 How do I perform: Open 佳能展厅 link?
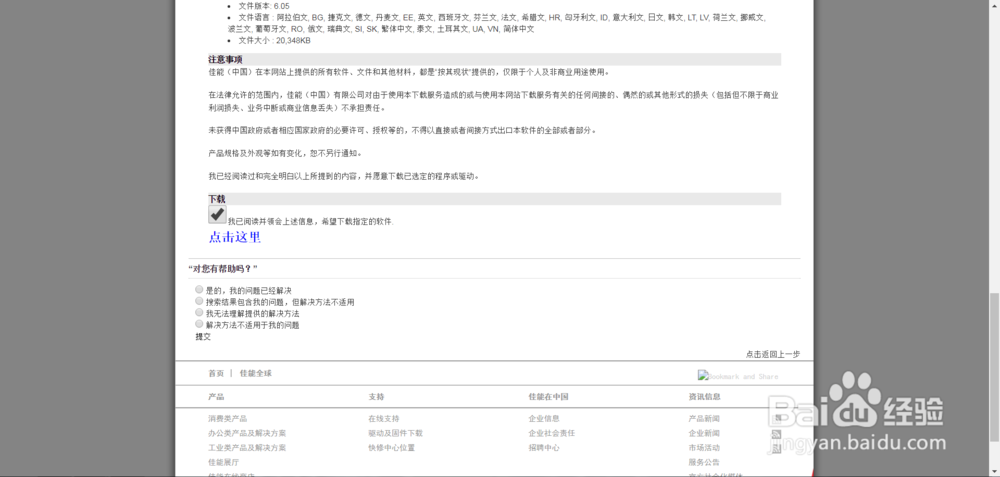click(x=224, y=462)
